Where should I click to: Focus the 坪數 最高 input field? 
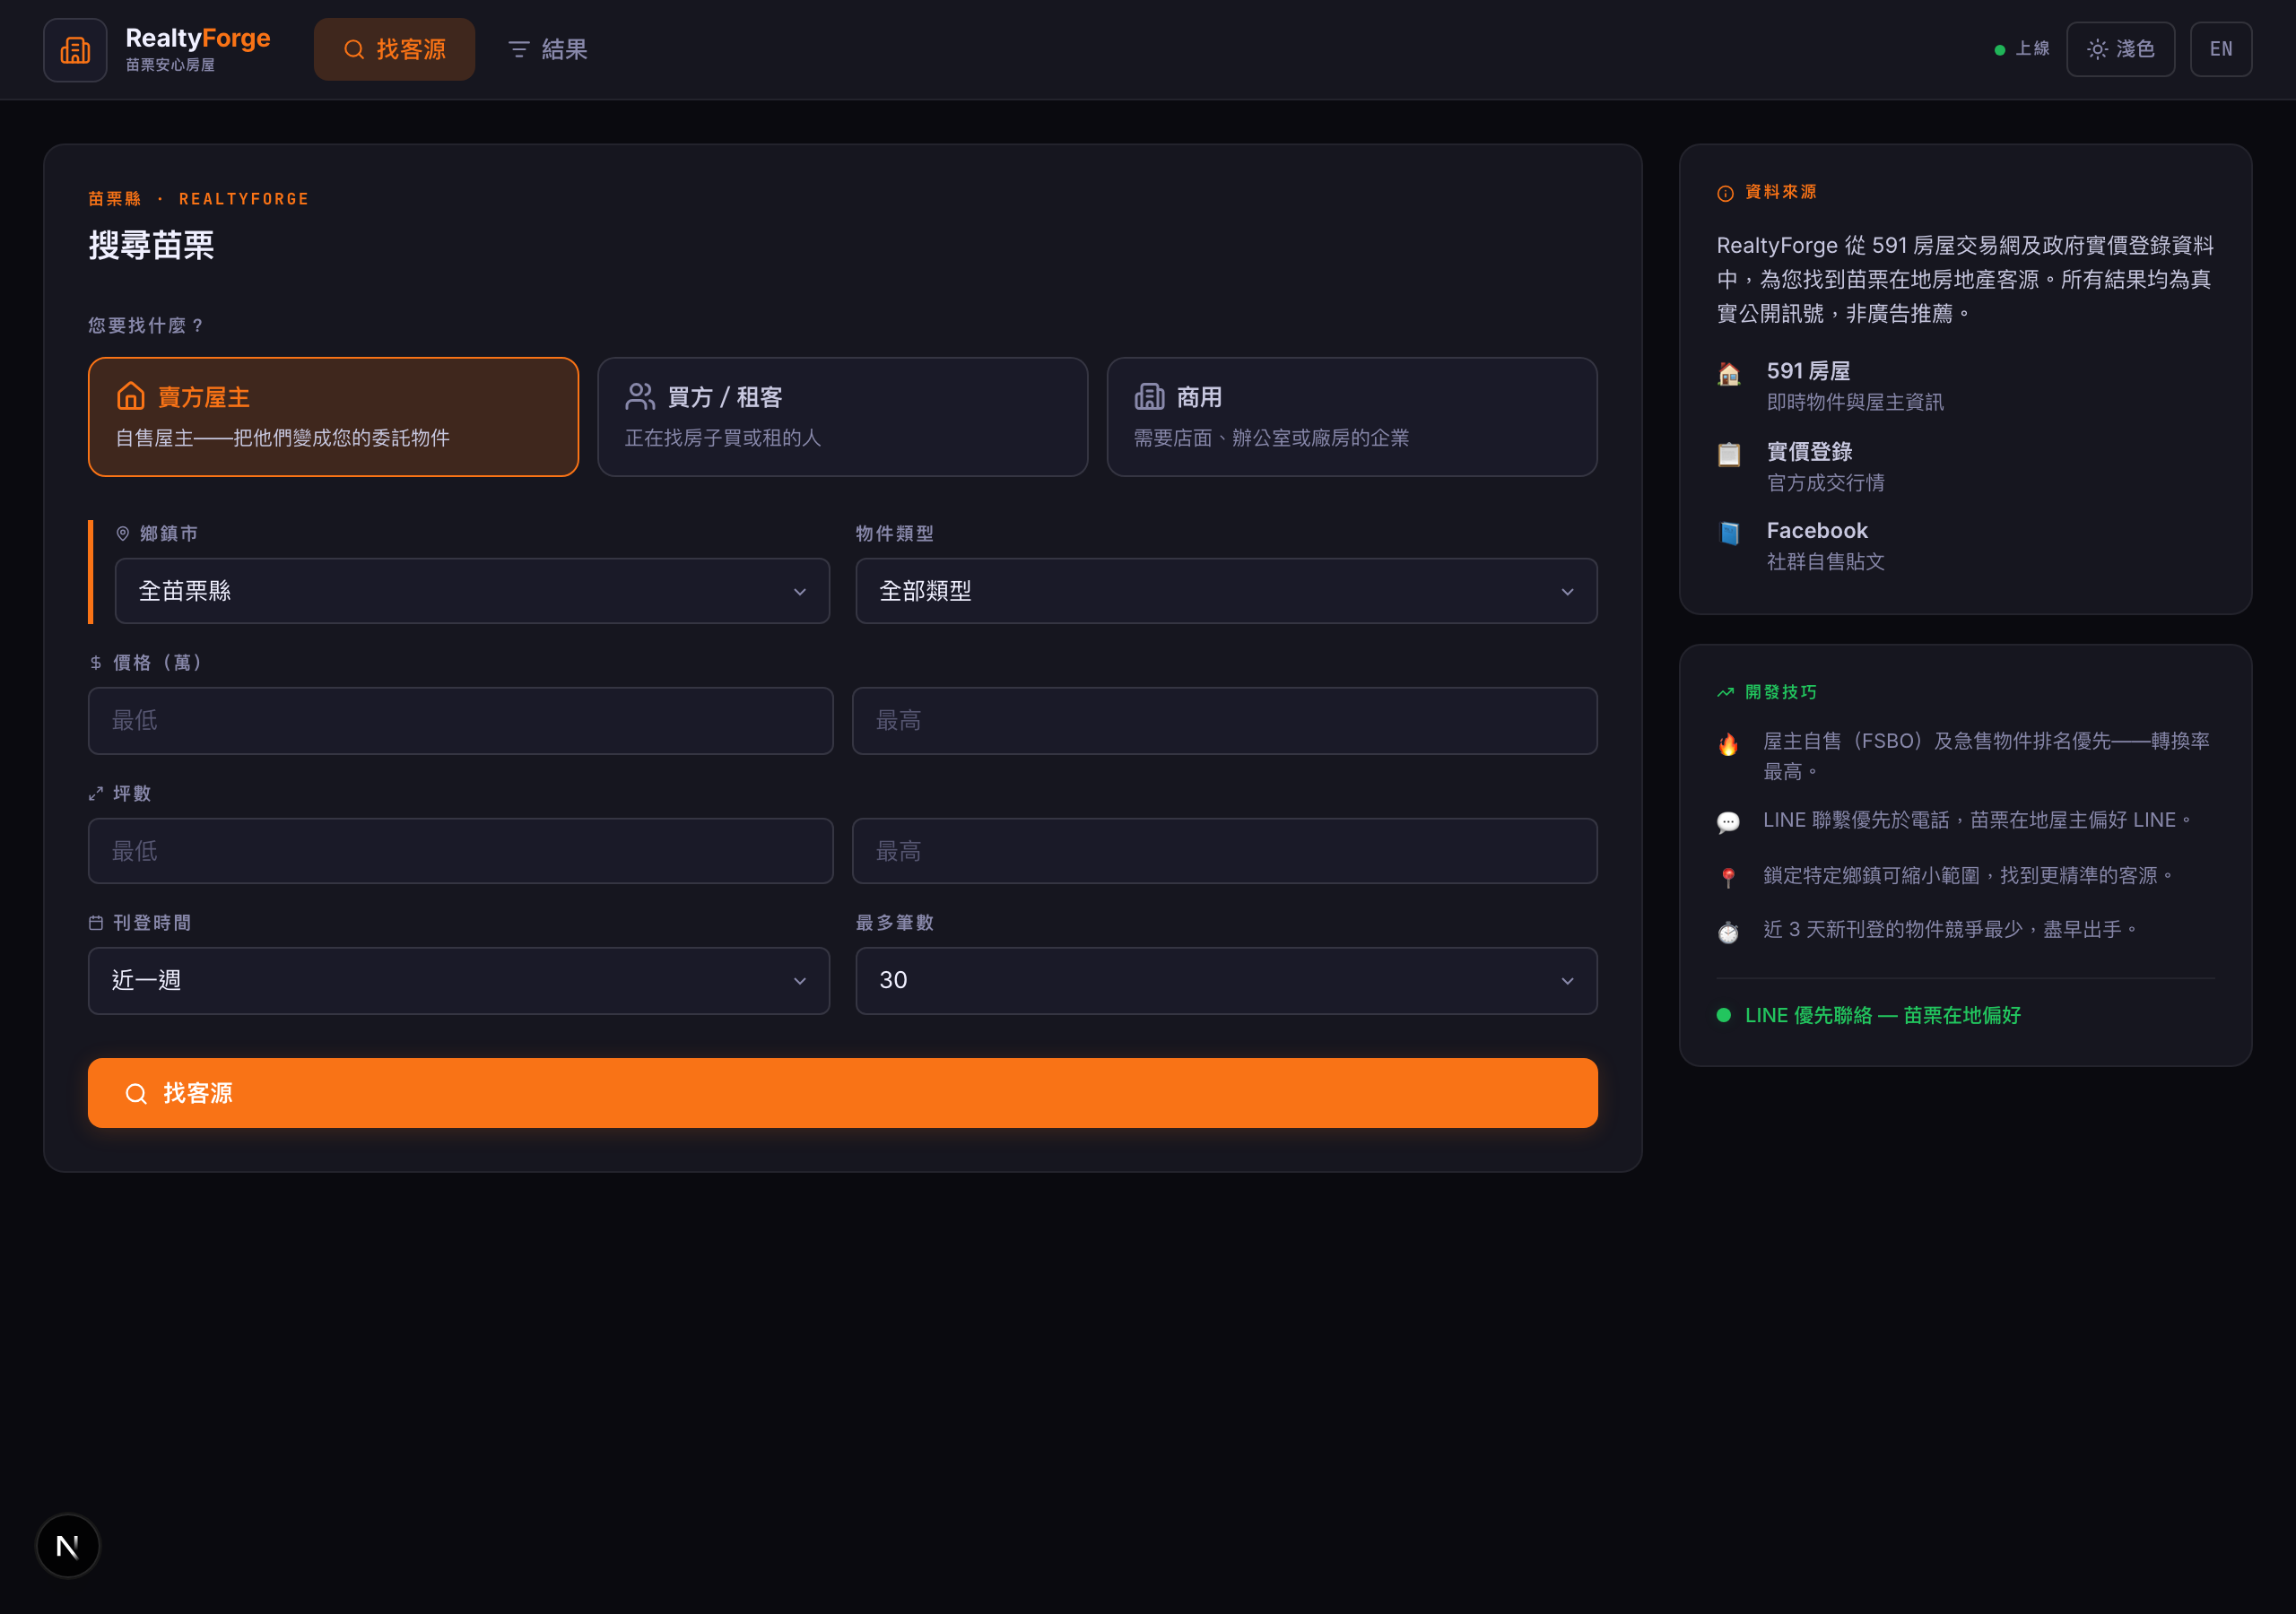tap(1224, 851)
